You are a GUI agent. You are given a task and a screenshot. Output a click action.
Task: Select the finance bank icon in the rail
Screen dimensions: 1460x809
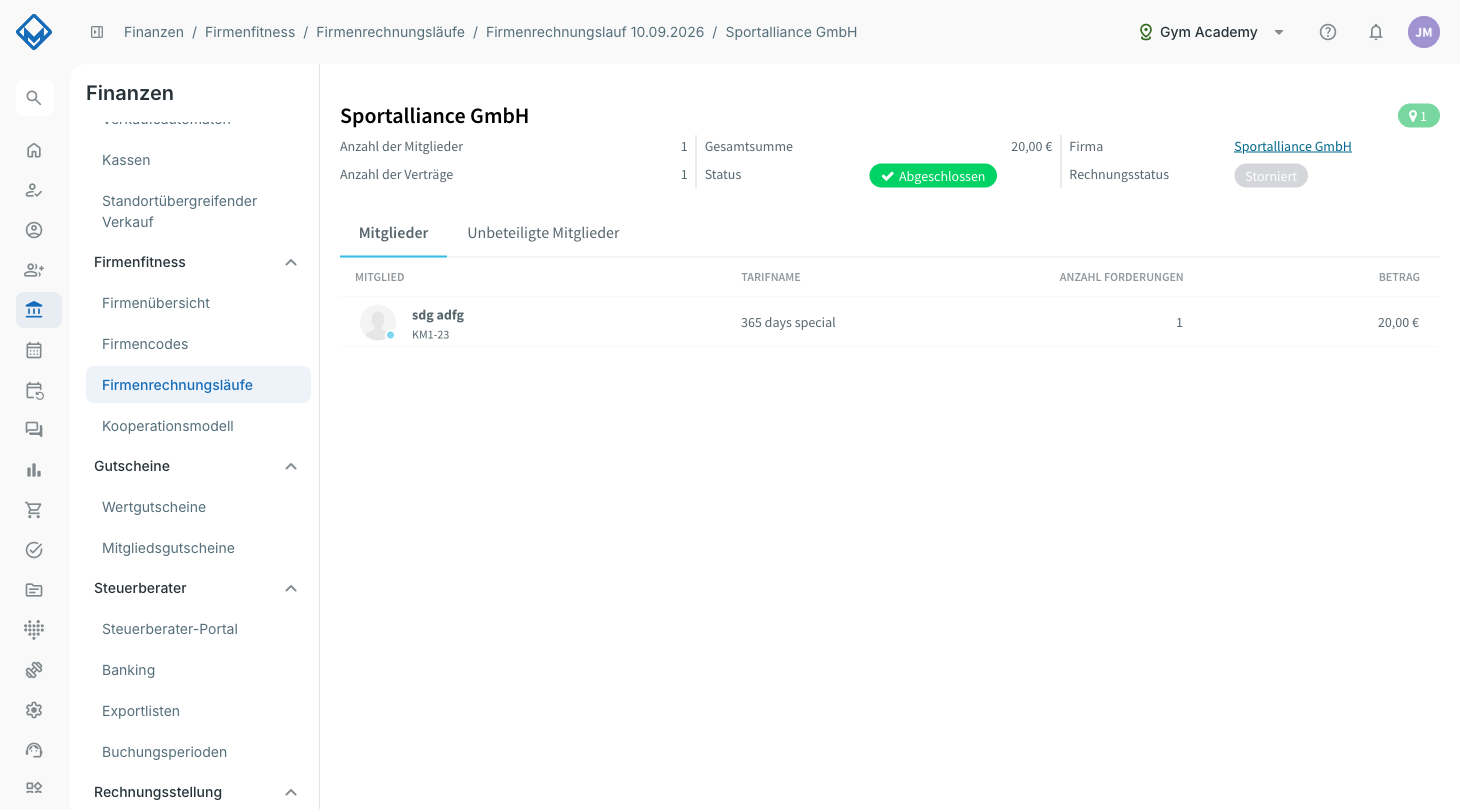click(38, 310)
